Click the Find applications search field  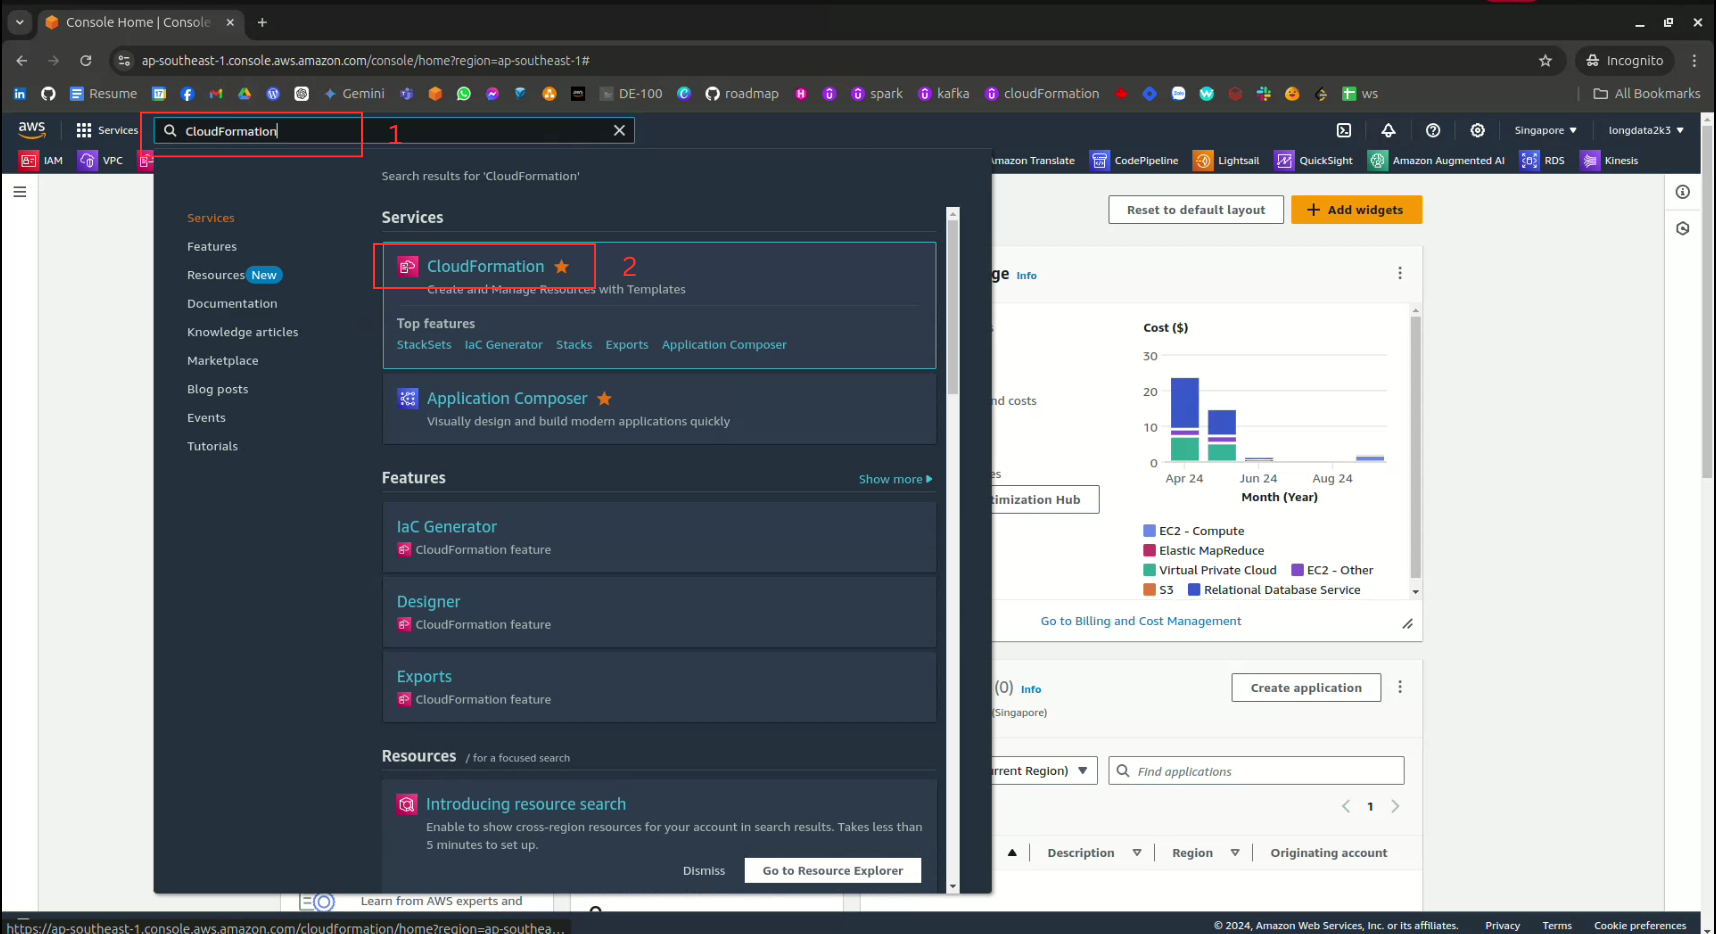pos(1256,771)
